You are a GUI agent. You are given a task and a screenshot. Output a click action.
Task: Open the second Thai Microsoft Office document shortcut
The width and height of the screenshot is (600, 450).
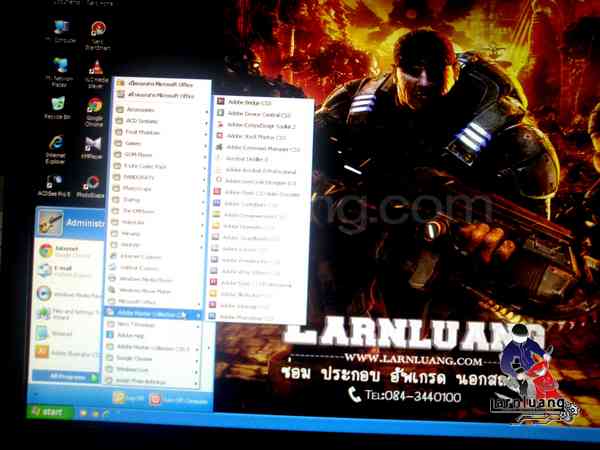pos(163,96)
